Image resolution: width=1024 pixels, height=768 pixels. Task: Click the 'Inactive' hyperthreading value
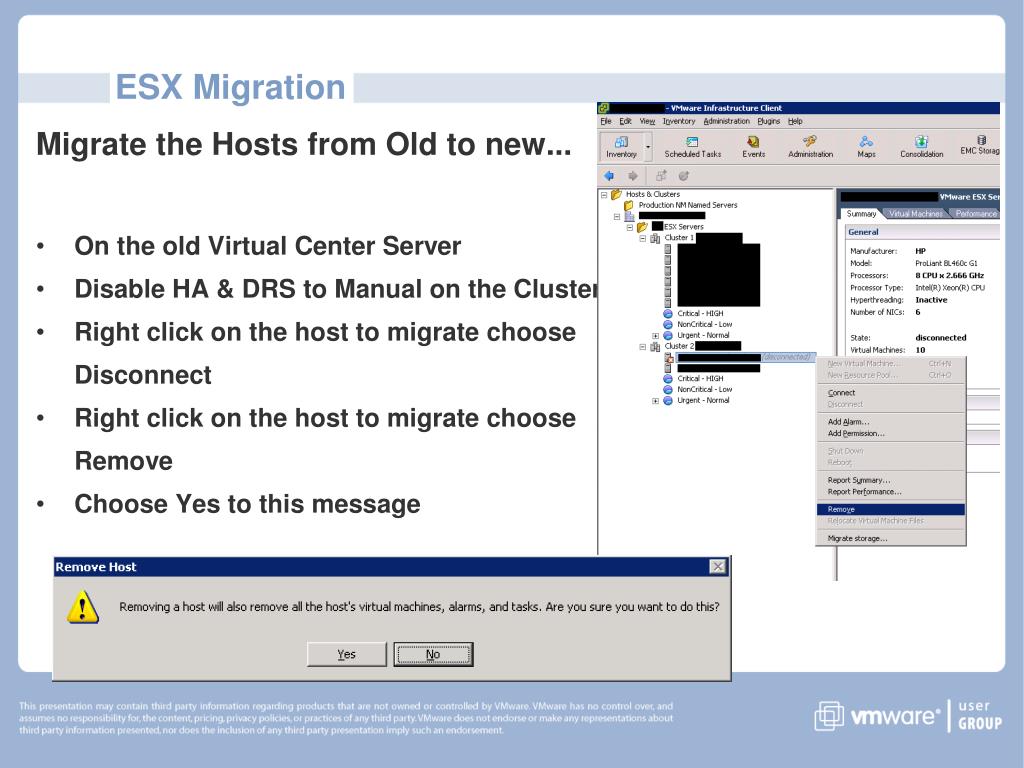(x=931, y=300)
